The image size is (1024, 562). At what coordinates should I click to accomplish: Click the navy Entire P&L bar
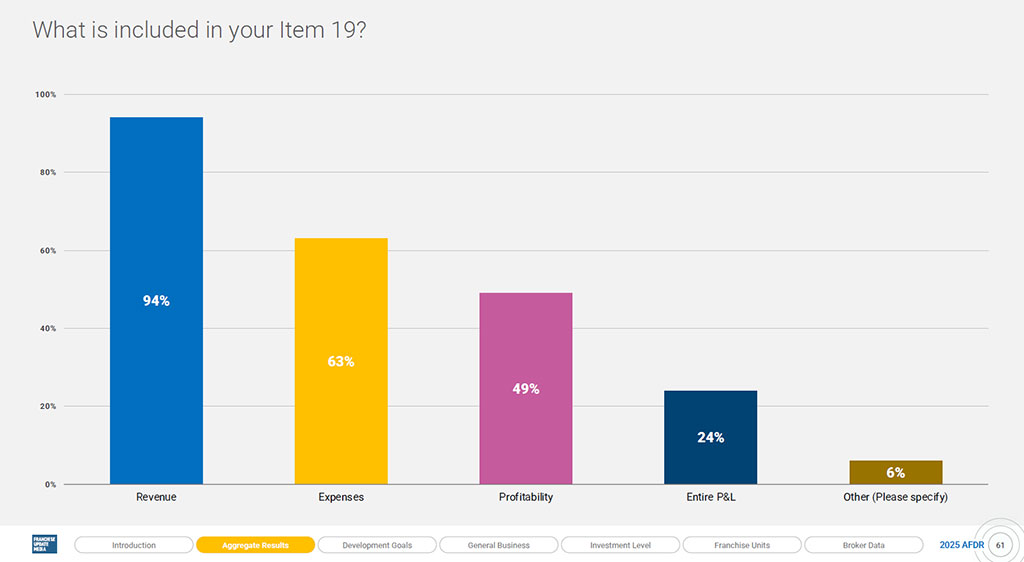tap(711, 437)
